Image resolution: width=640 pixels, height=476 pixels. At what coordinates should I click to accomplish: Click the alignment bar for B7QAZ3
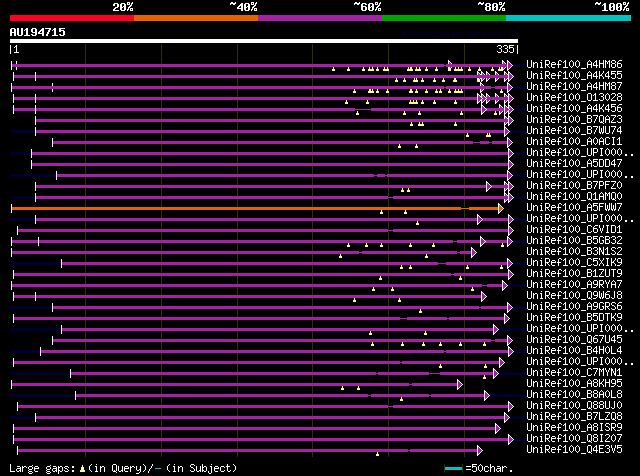[274, 120]
